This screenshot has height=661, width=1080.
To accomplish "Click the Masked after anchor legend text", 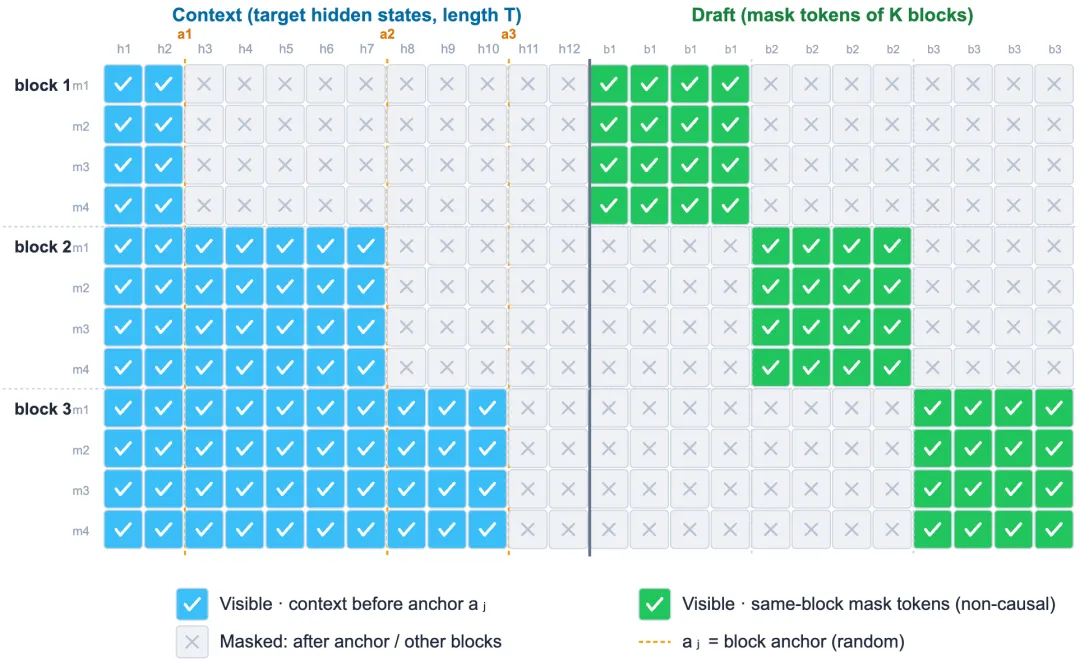I will [360, 642].
